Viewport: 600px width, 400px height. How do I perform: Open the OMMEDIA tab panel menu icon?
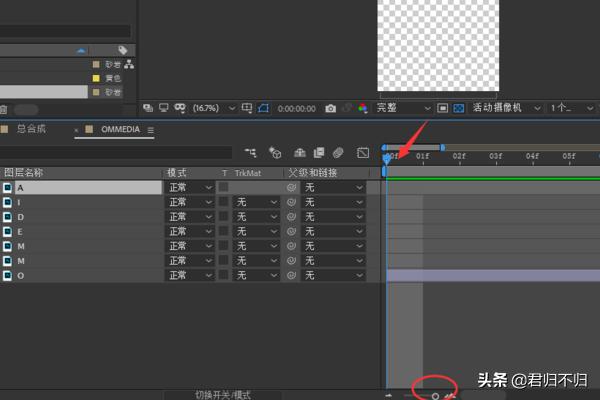click(151, 131)
